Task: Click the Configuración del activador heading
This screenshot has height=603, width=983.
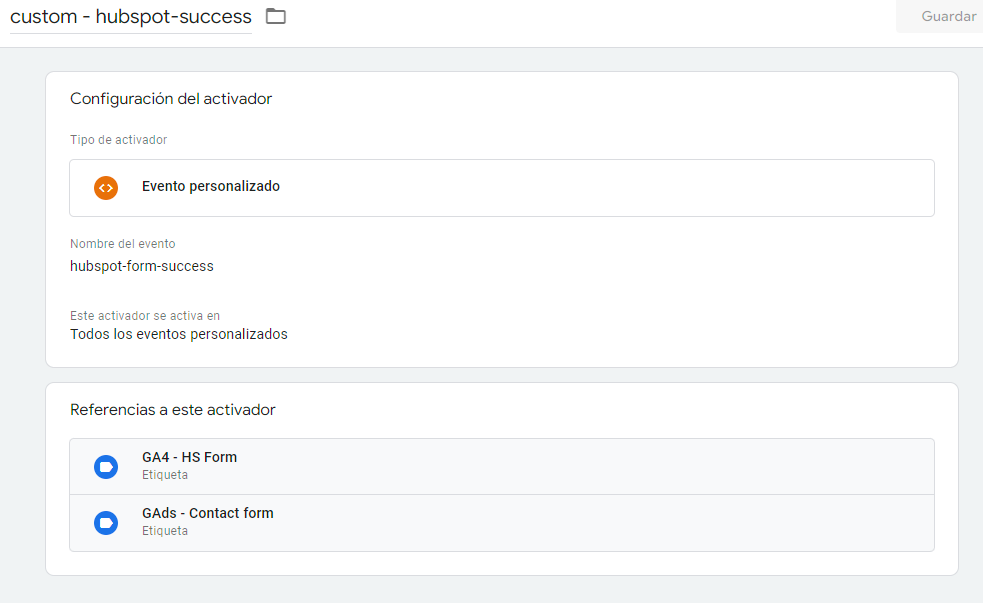Action: click(171, 99)
